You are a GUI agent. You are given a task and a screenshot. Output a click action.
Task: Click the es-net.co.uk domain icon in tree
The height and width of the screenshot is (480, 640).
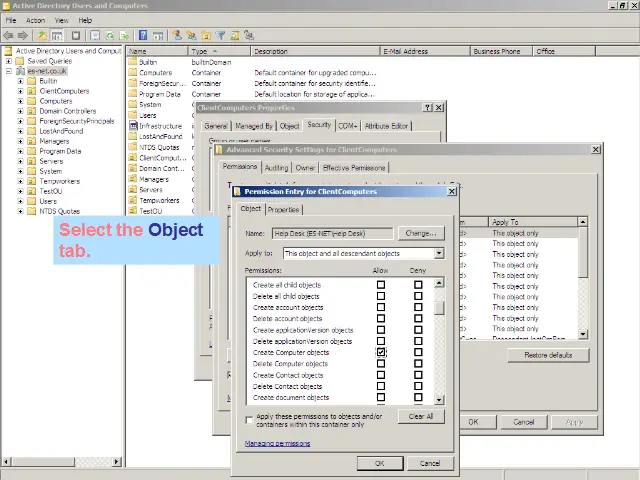(x=20, y=71)
